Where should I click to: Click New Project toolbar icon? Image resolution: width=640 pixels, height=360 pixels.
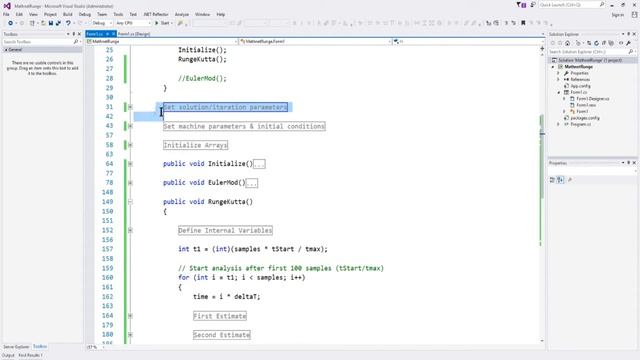(x=32, y=23)
